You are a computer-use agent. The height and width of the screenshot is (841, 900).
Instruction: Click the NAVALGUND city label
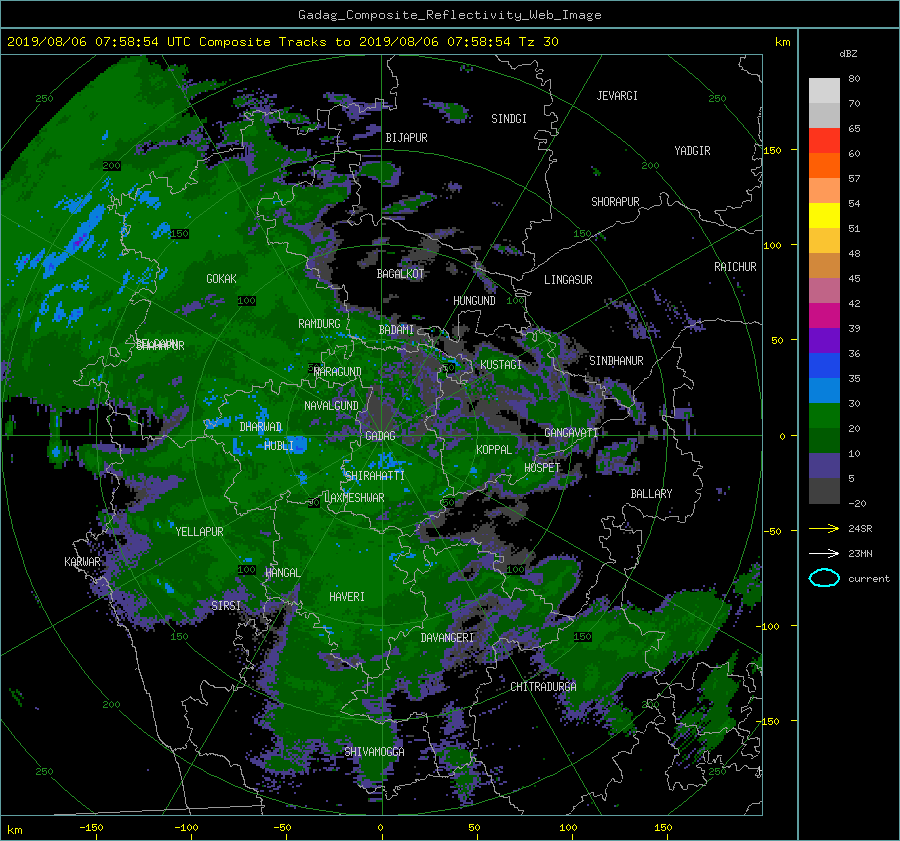pos(331,406)
